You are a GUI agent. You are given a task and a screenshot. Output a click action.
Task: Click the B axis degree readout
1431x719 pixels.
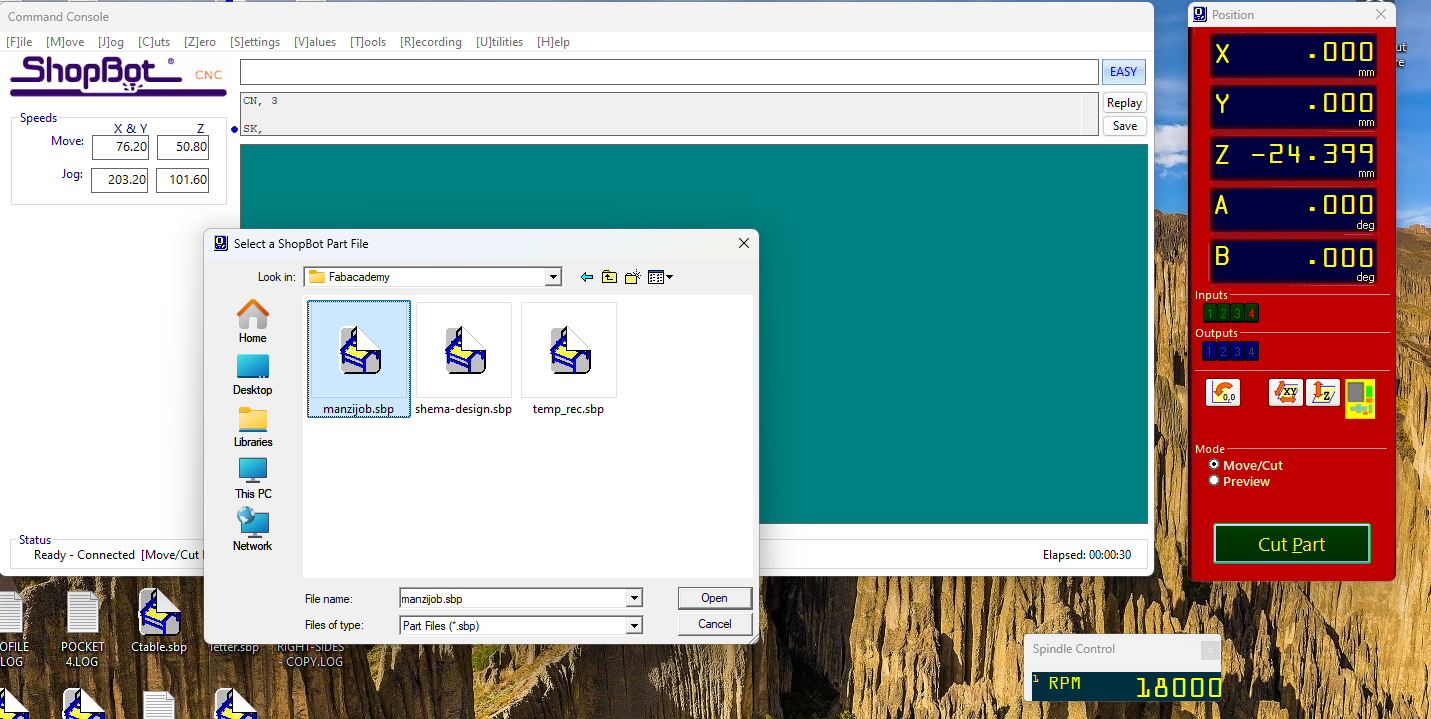coord(1294,261)
